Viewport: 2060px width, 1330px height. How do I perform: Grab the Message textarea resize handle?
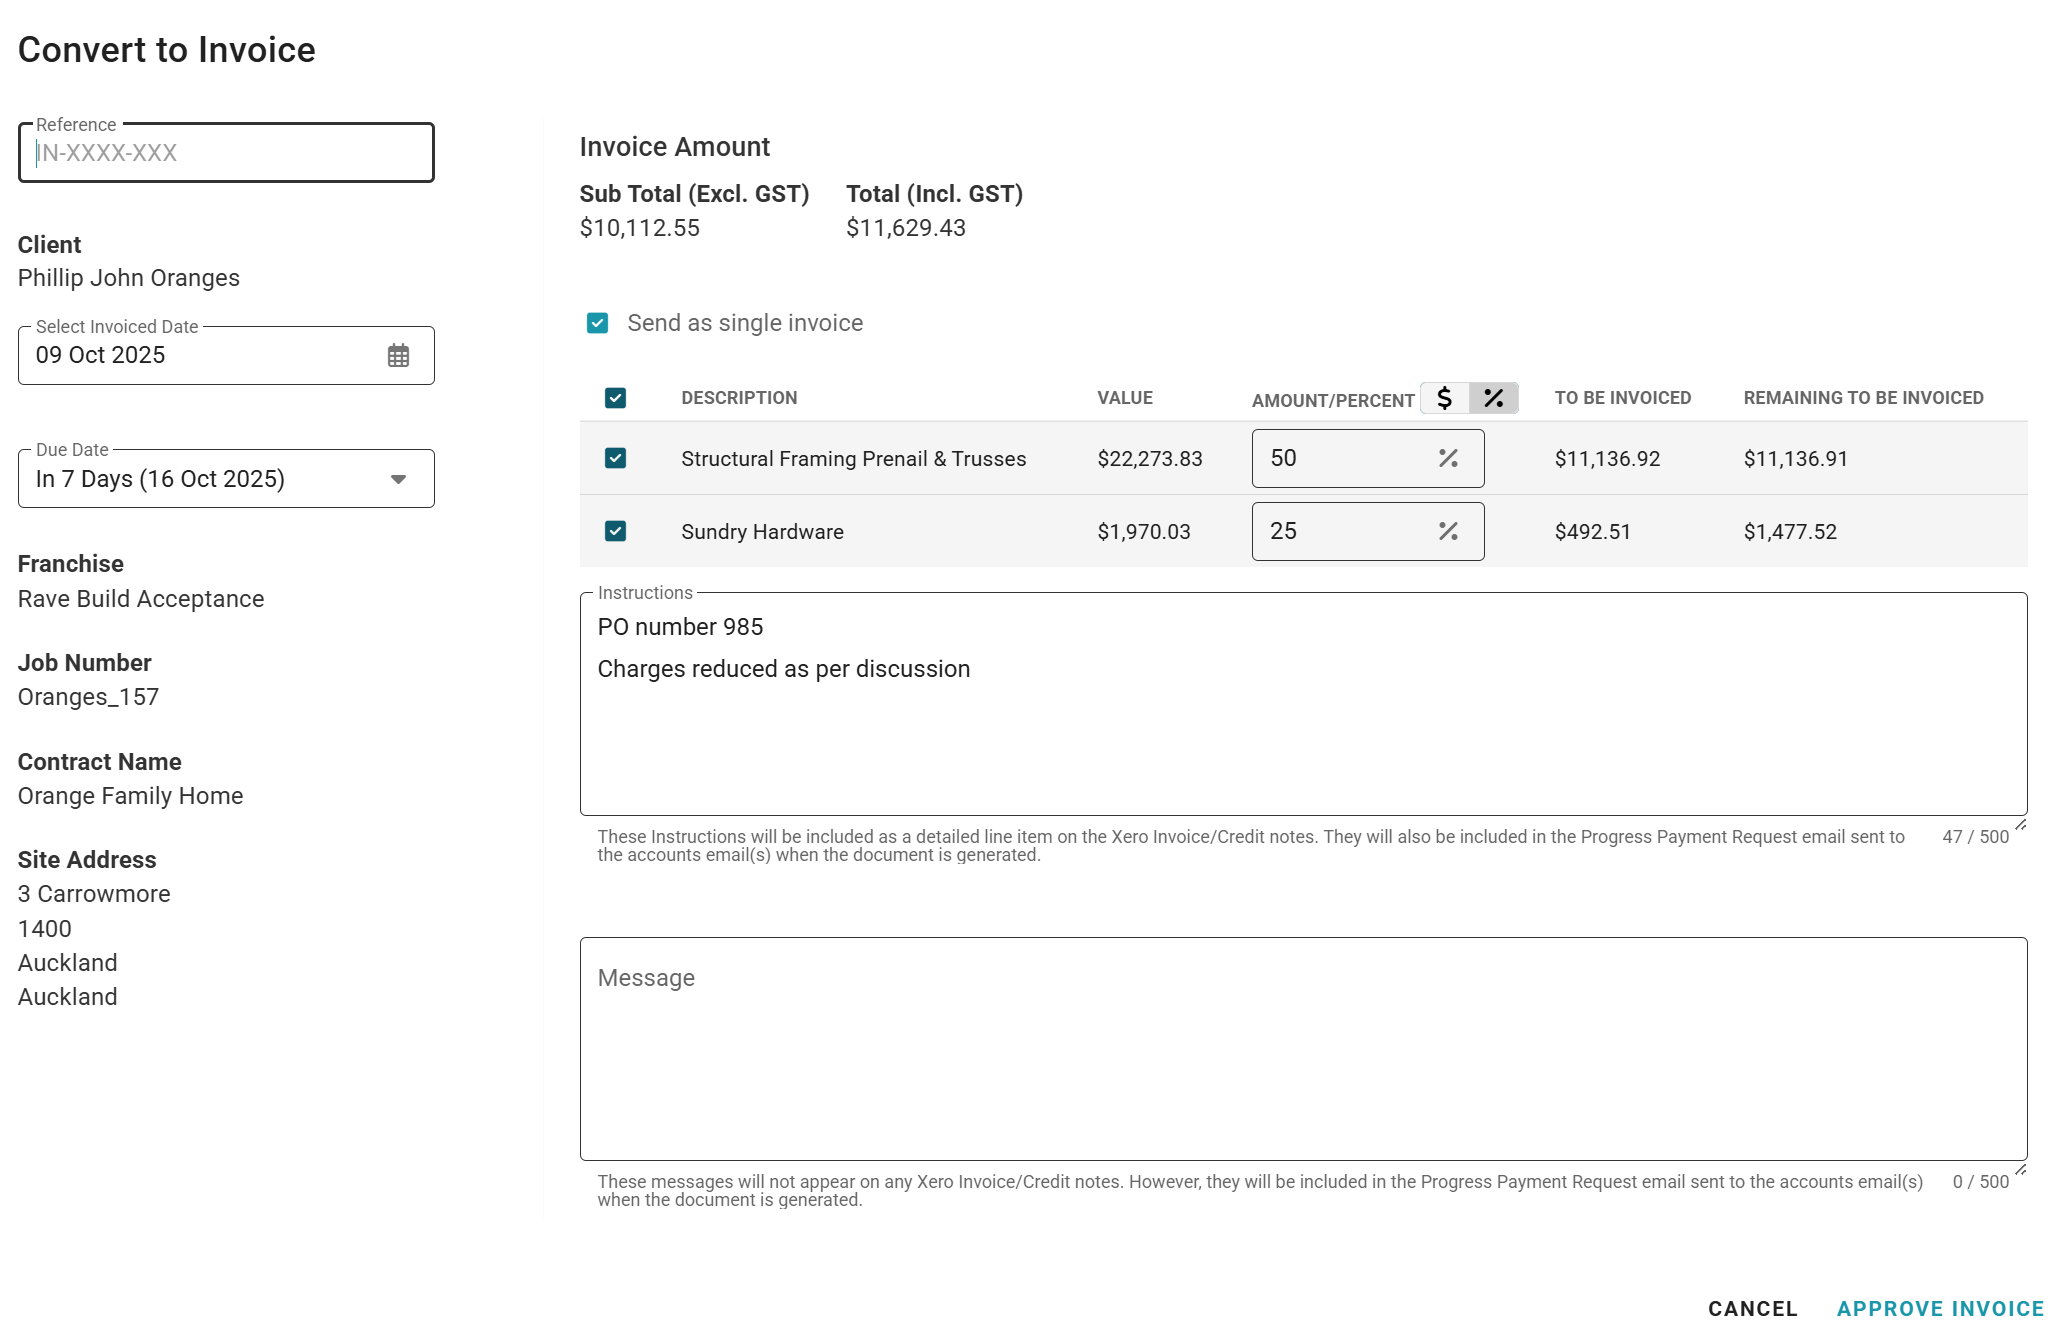[2020, 1169]
